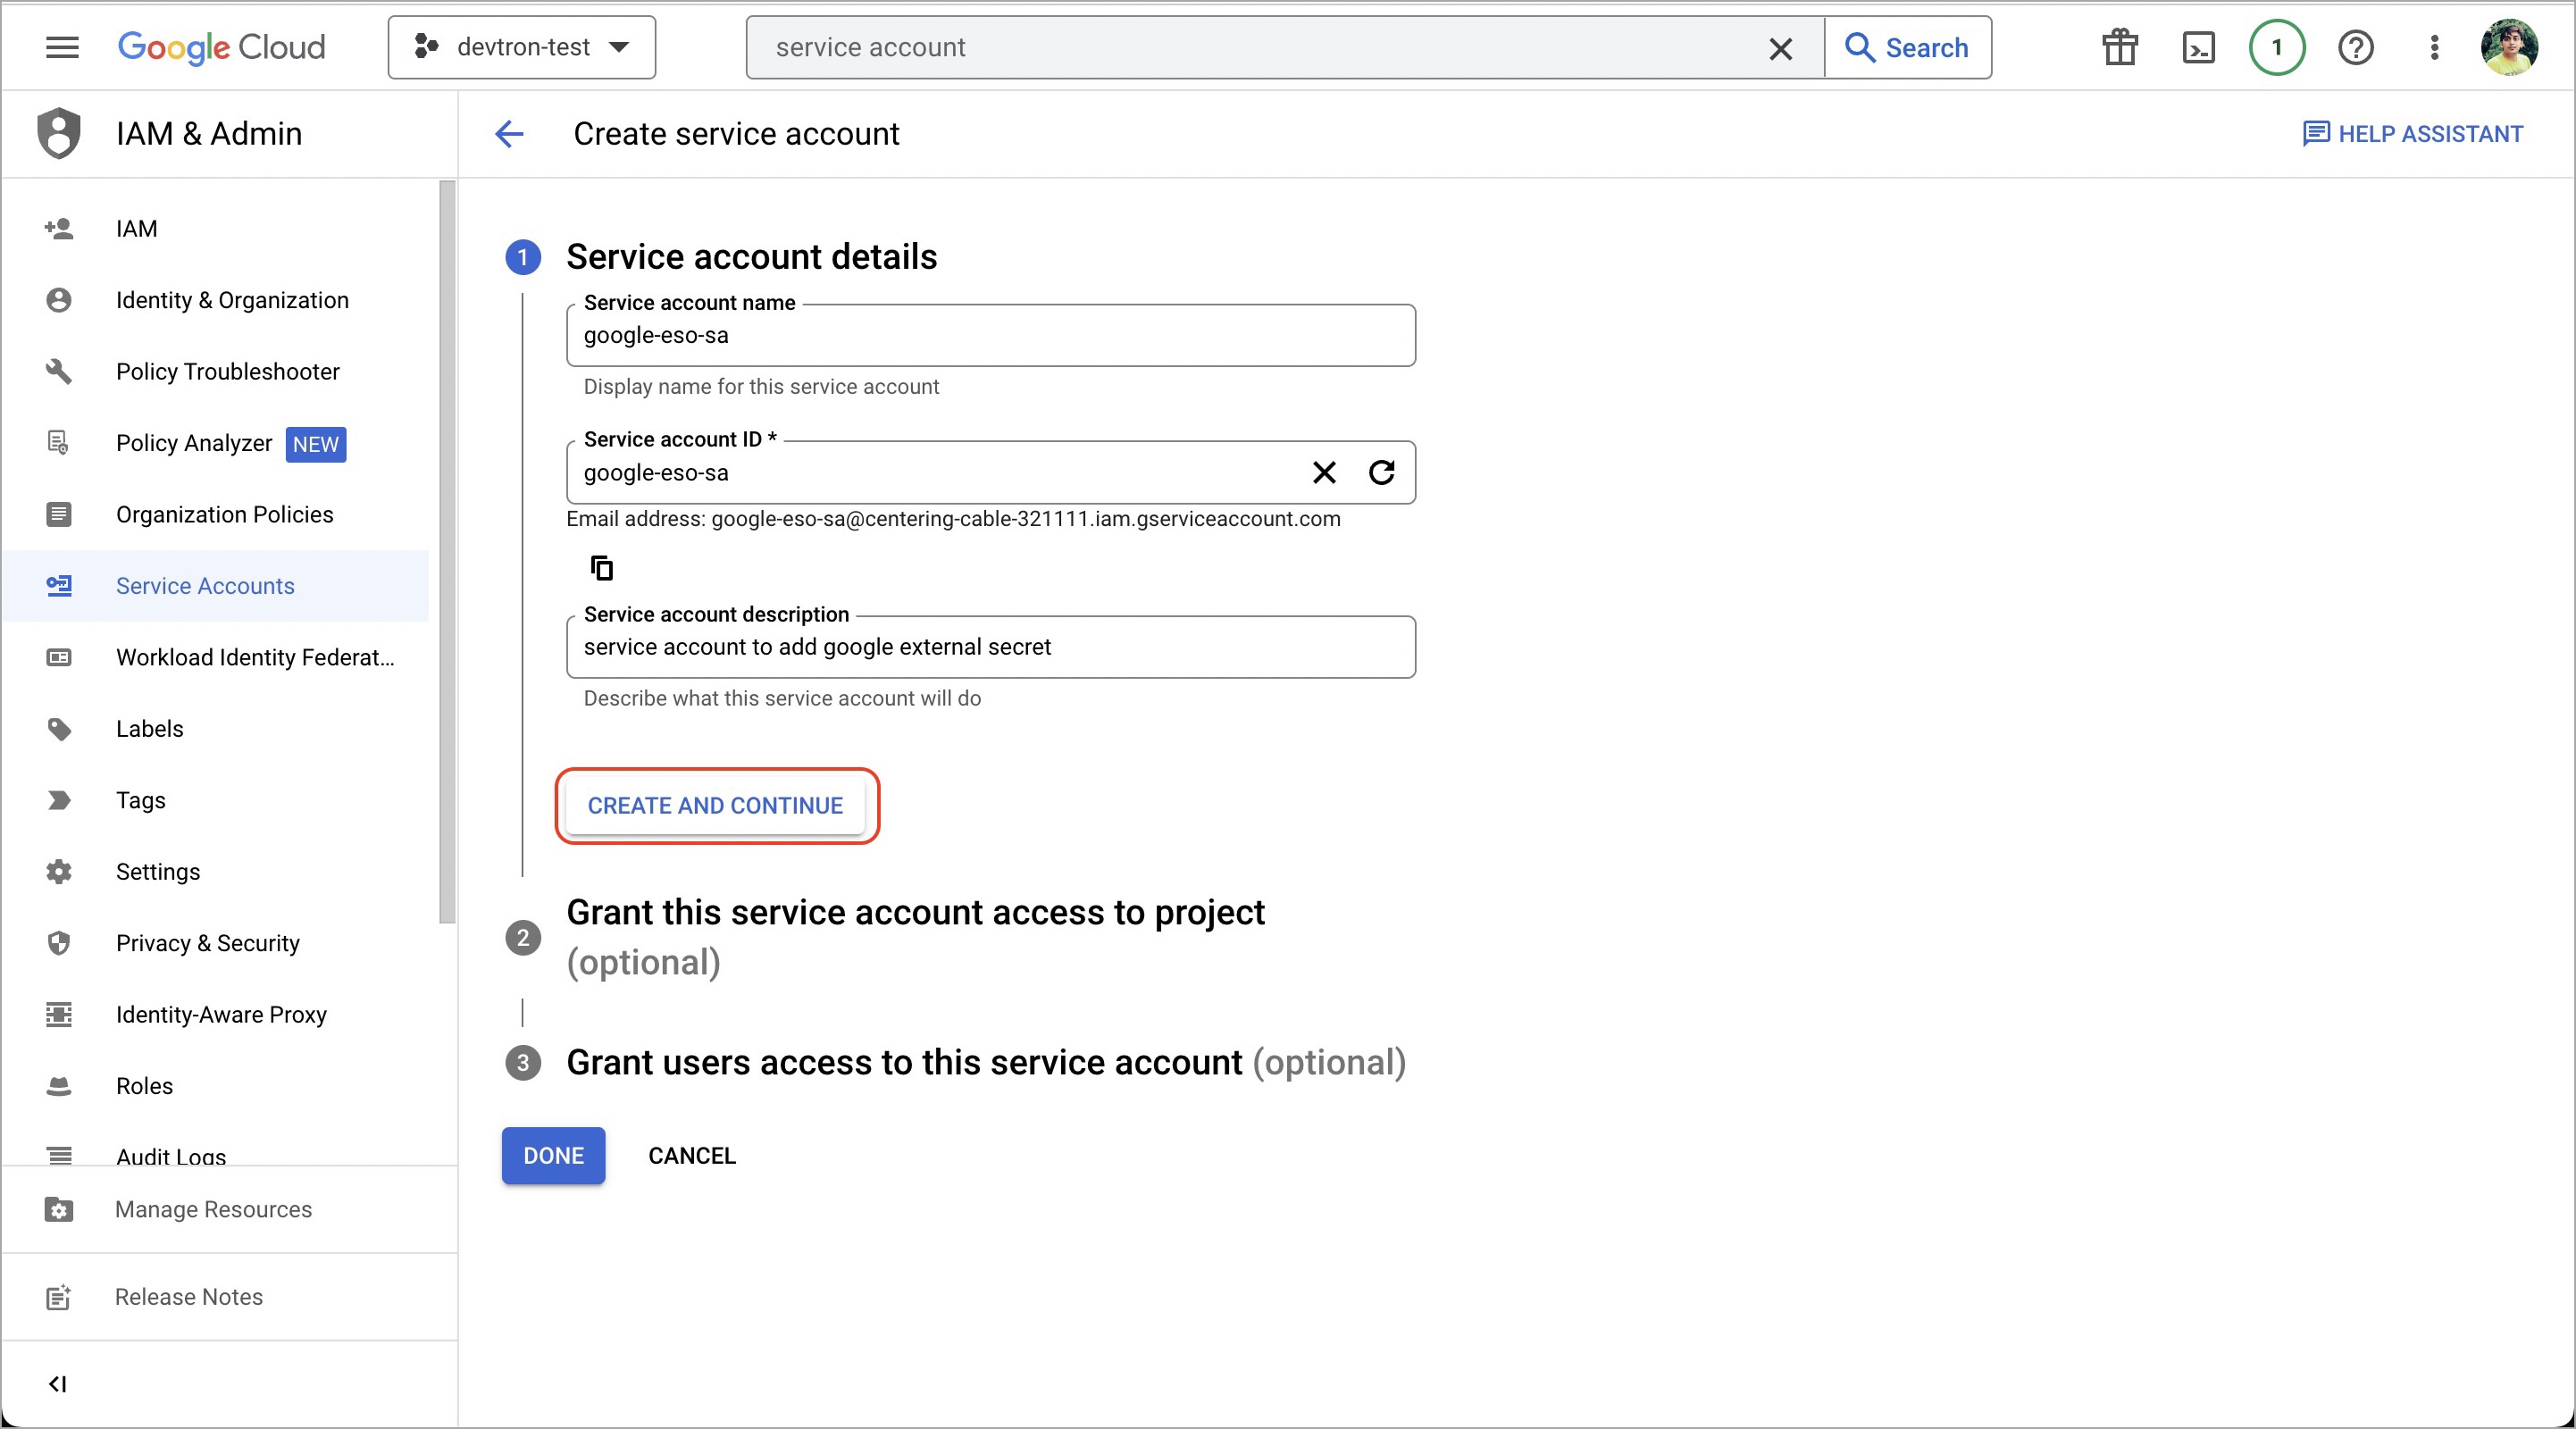2576x1429 pixels.
Task: Open Workload Identity Federation menu item
Action: click(254, 657)
